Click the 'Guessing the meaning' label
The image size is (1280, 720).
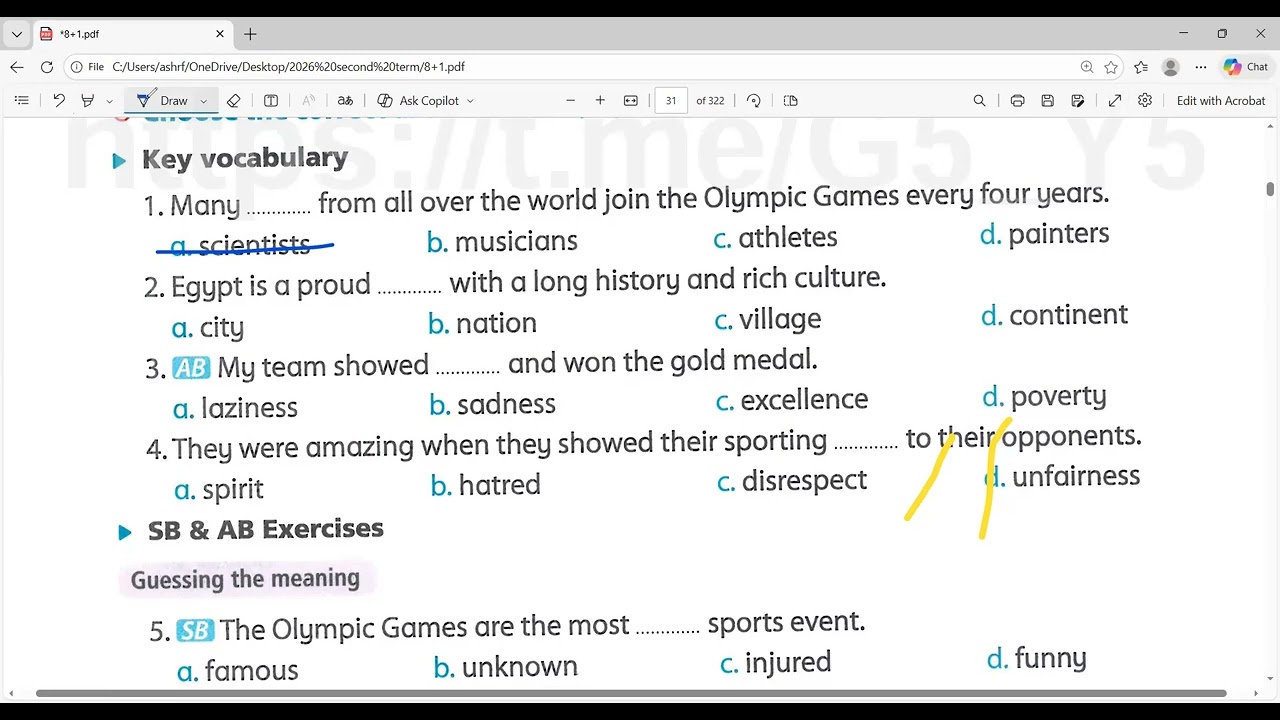(x=245, y=579)
